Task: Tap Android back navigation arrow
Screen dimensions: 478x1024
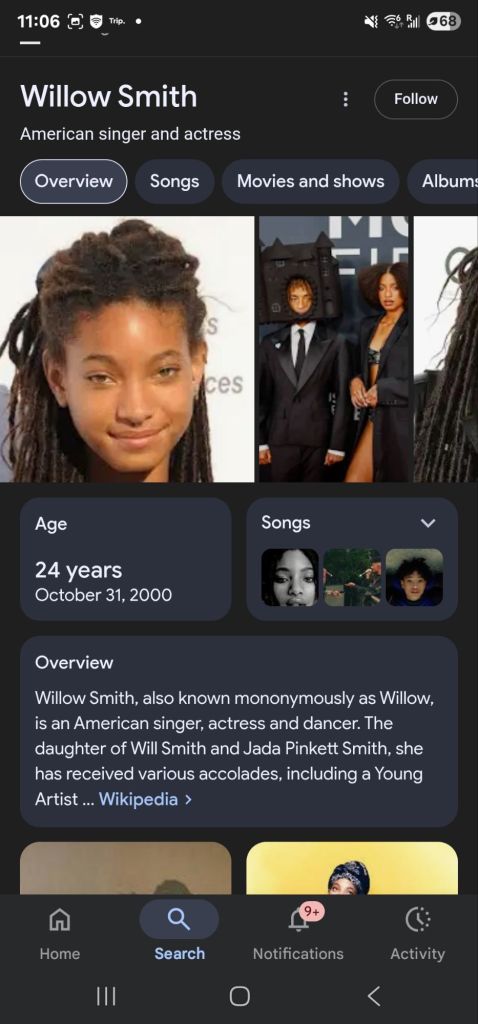Action: (x=374, y=996)
